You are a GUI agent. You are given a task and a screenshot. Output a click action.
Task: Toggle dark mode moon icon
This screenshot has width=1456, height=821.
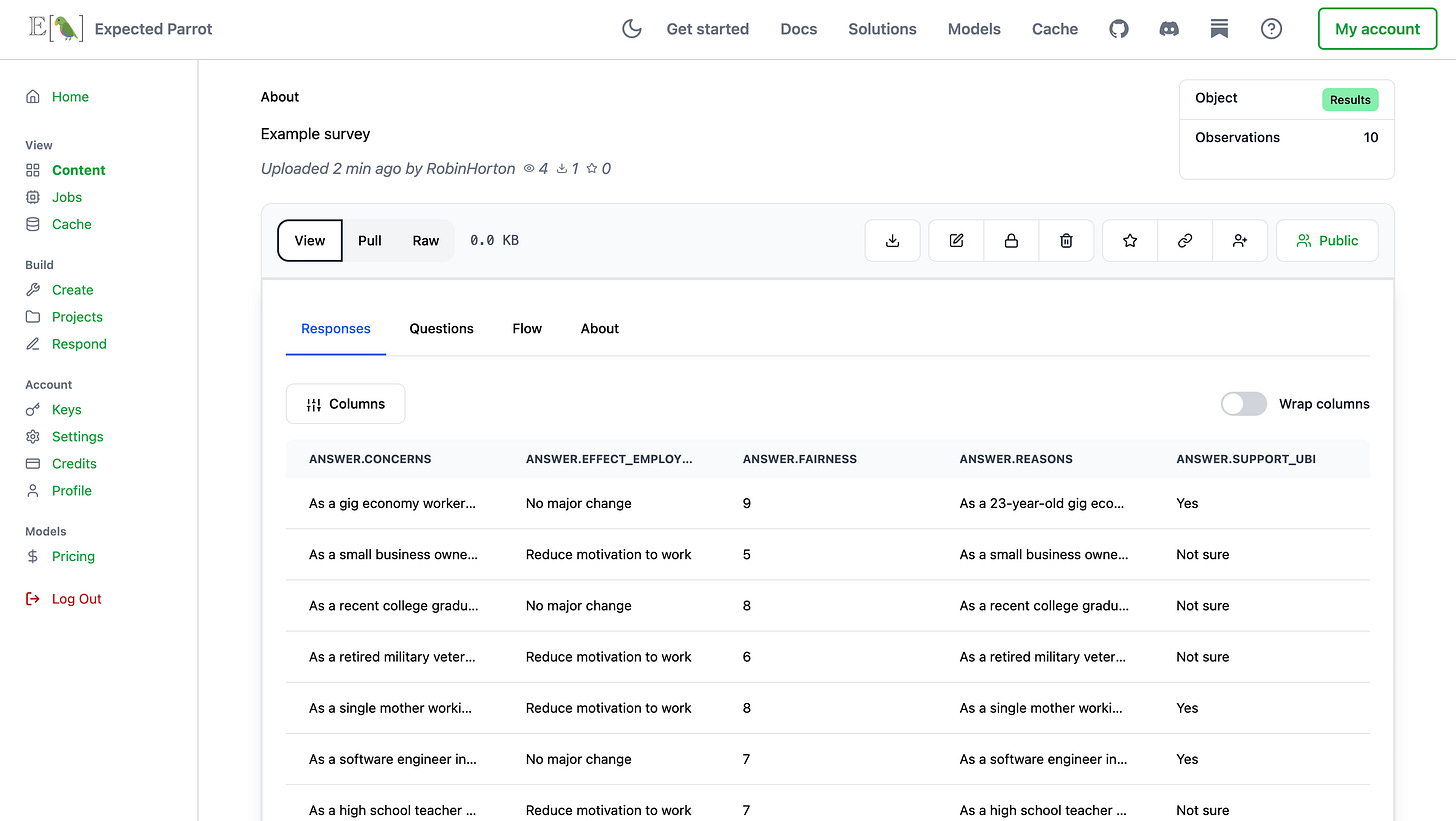632,29
